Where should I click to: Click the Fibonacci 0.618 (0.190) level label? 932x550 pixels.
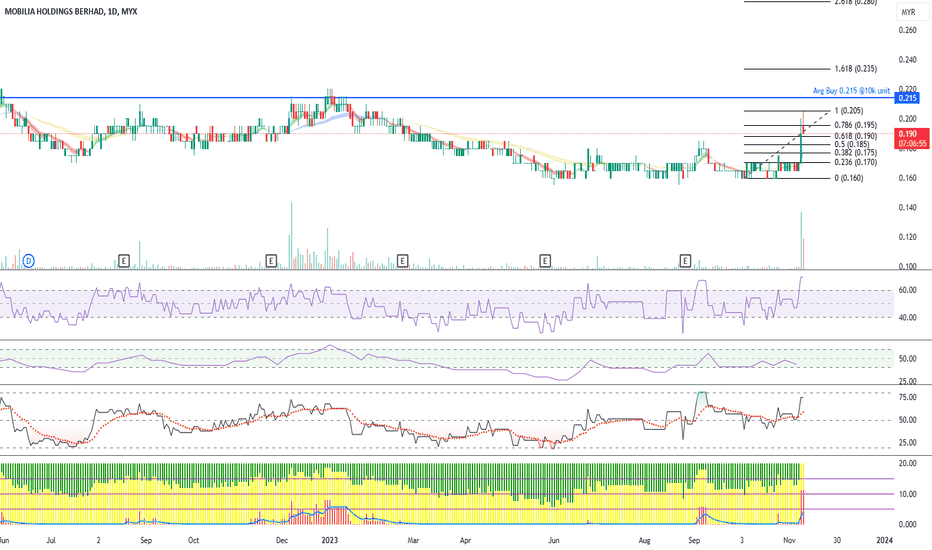[855, 136]
